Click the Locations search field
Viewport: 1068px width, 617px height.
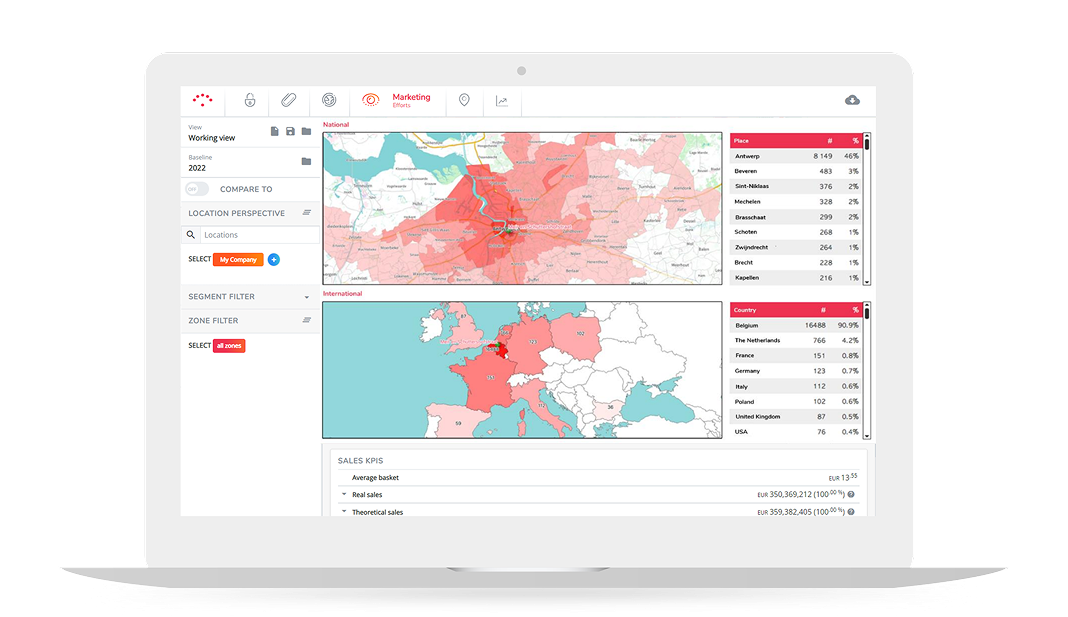[x=259, y=235]
